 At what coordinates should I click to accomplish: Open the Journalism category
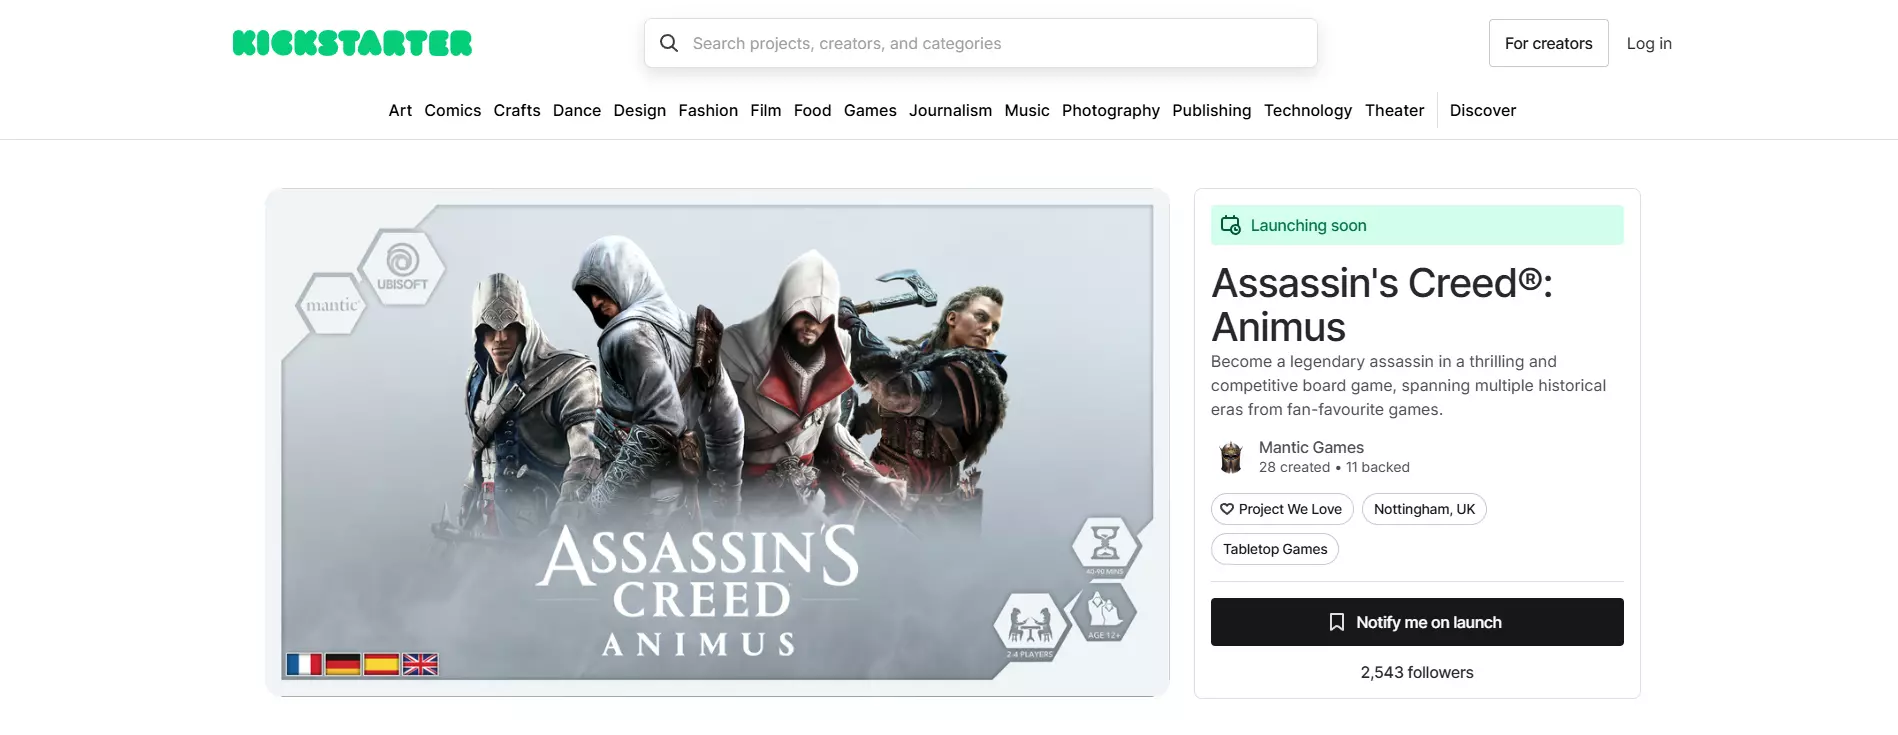point(950,110)
